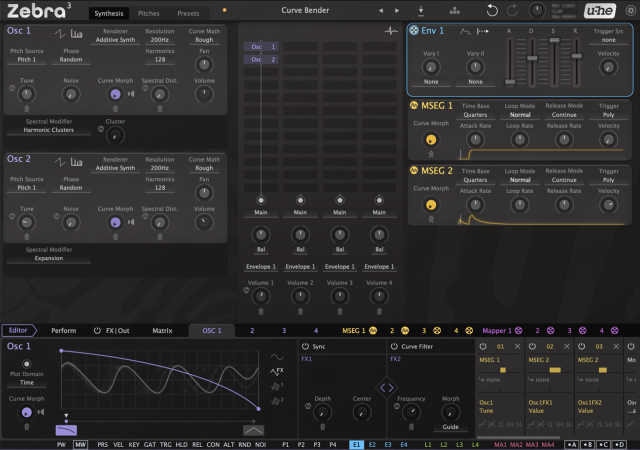
Task: Click the Guide button under Morph
Action: point(450,427)
